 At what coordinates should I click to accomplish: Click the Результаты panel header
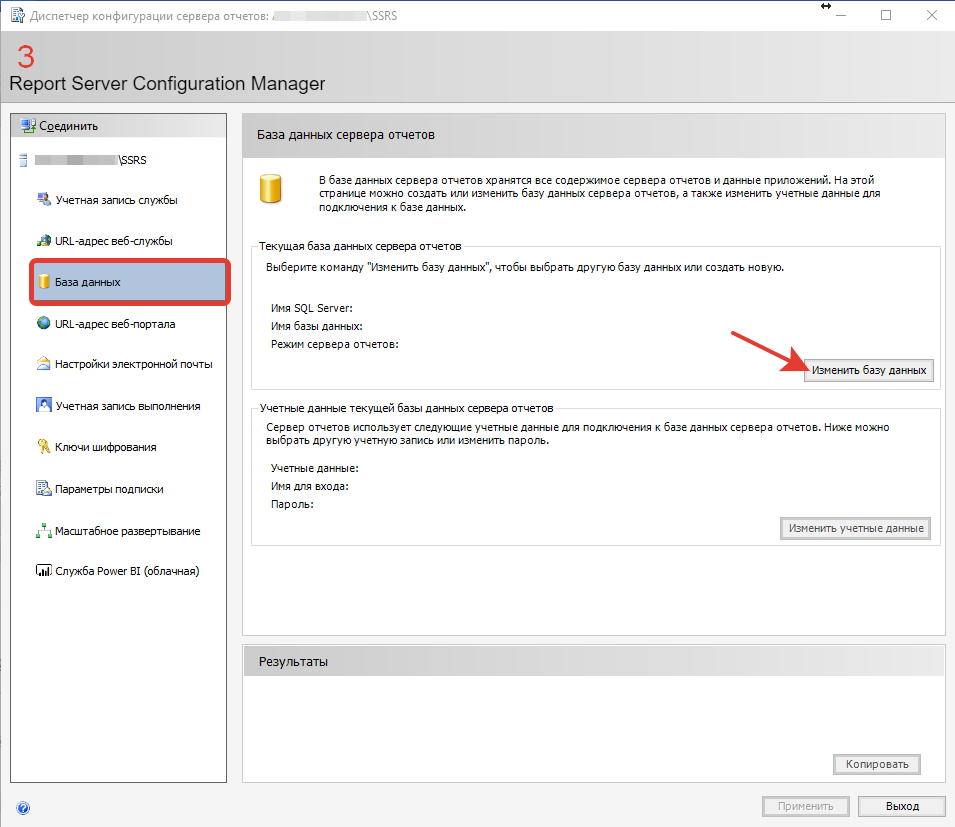click(594, 661)
